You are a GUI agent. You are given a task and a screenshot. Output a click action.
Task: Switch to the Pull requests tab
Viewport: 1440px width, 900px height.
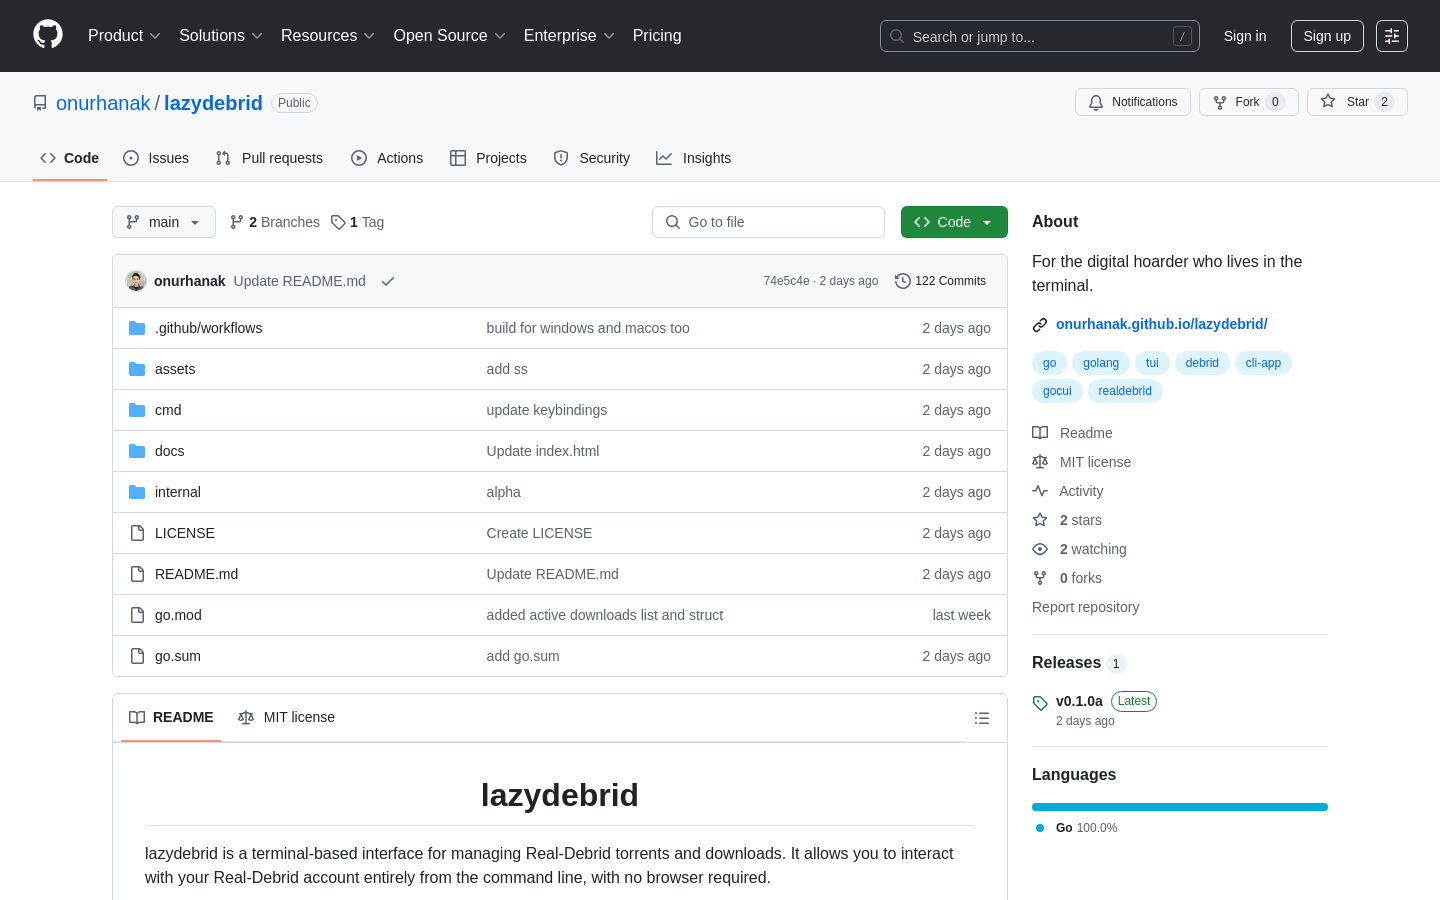click(x=269, y=158)
